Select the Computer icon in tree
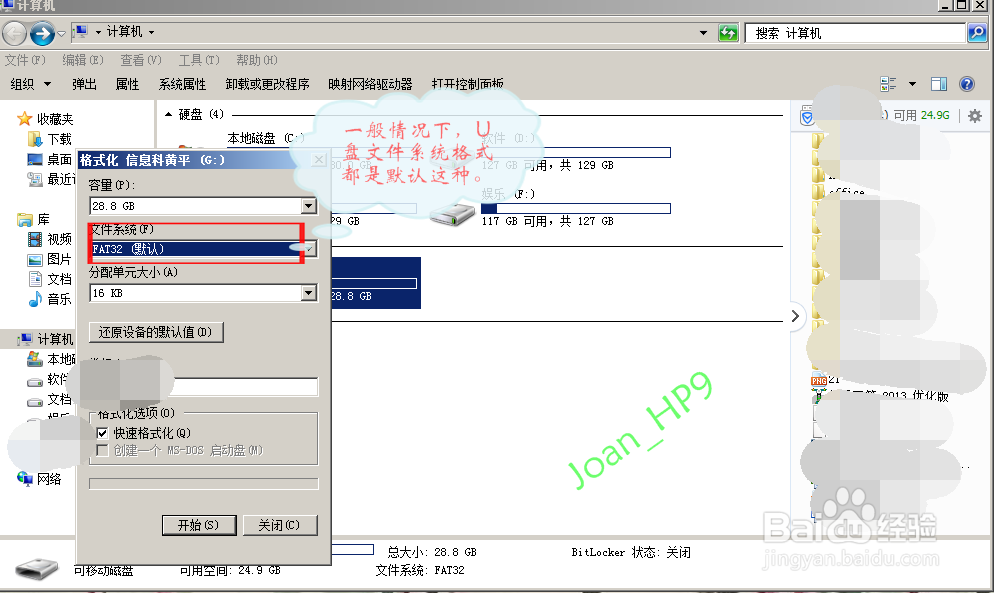 (25, 339)
